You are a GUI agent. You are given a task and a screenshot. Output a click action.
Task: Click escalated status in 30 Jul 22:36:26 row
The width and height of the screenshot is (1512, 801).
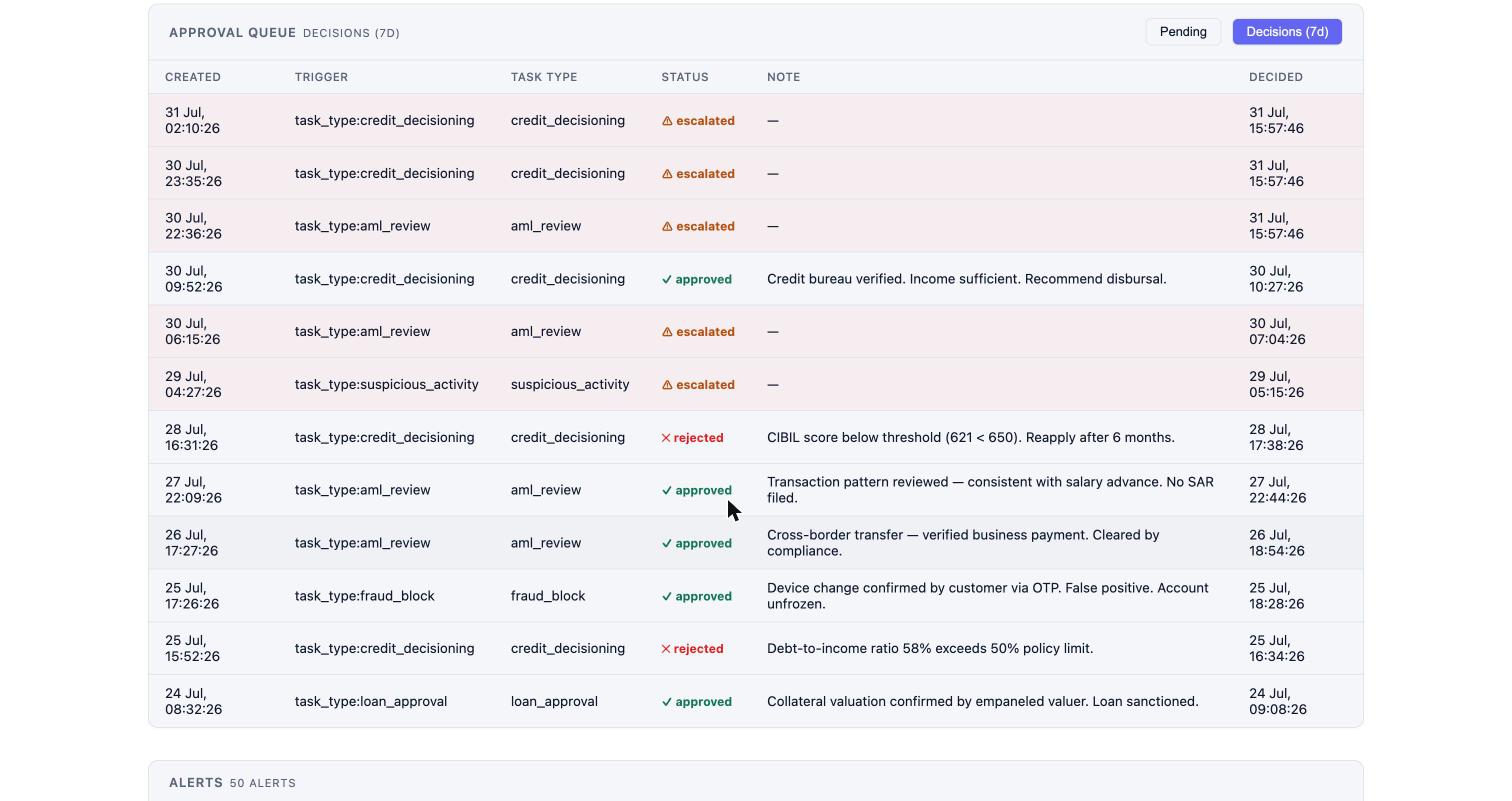click(698, 226)
